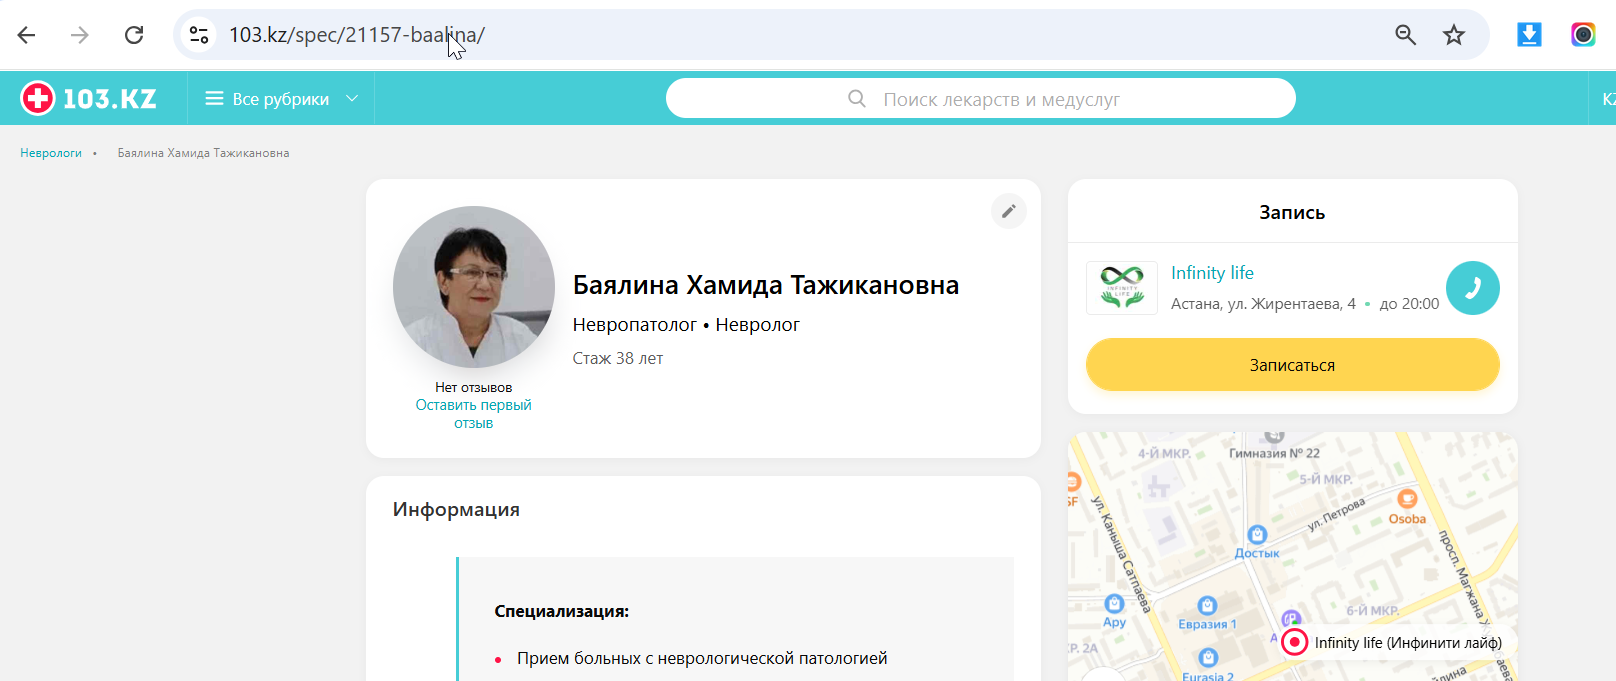Click the Нет отзывов label
Viewport: 1616px width, 681px height.
[474, 387]
